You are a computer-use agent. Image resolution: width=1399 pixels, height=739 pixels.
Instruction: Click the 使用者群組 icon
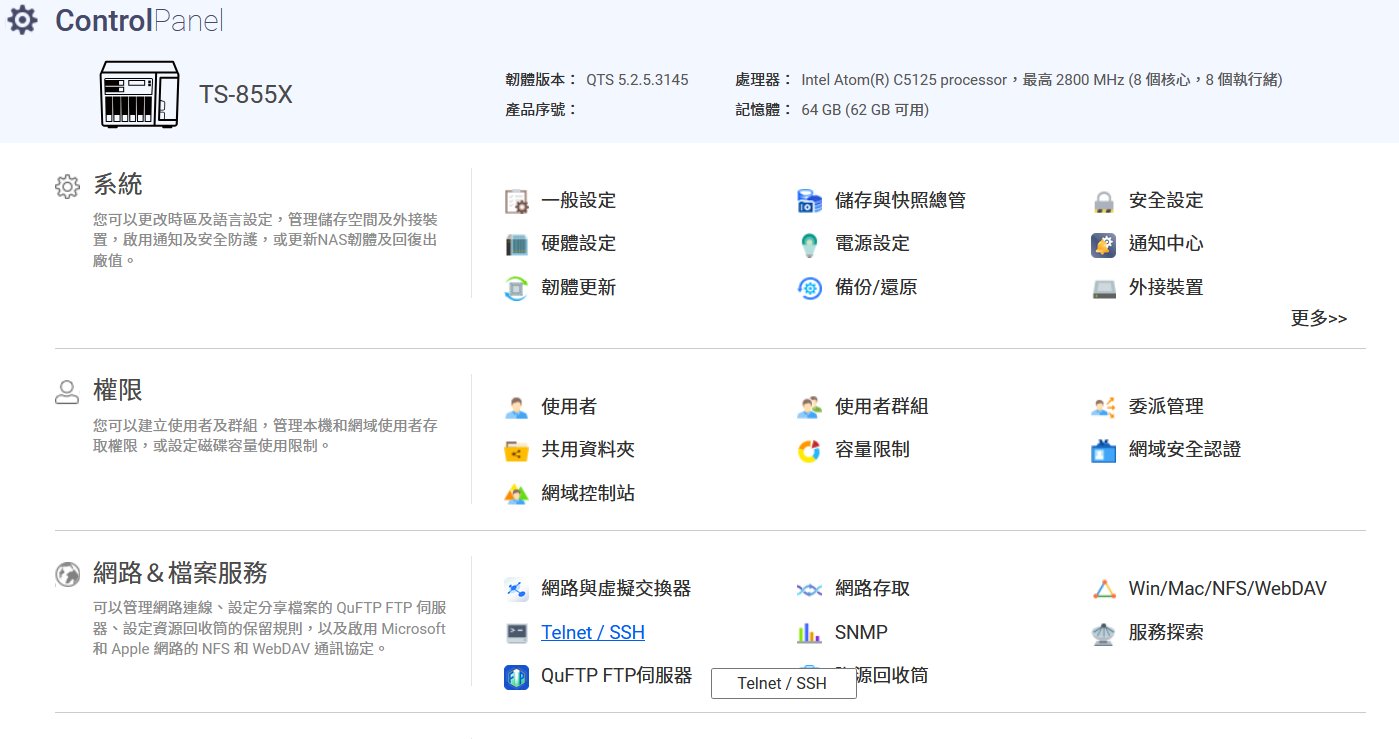click(x=809, y=407)
